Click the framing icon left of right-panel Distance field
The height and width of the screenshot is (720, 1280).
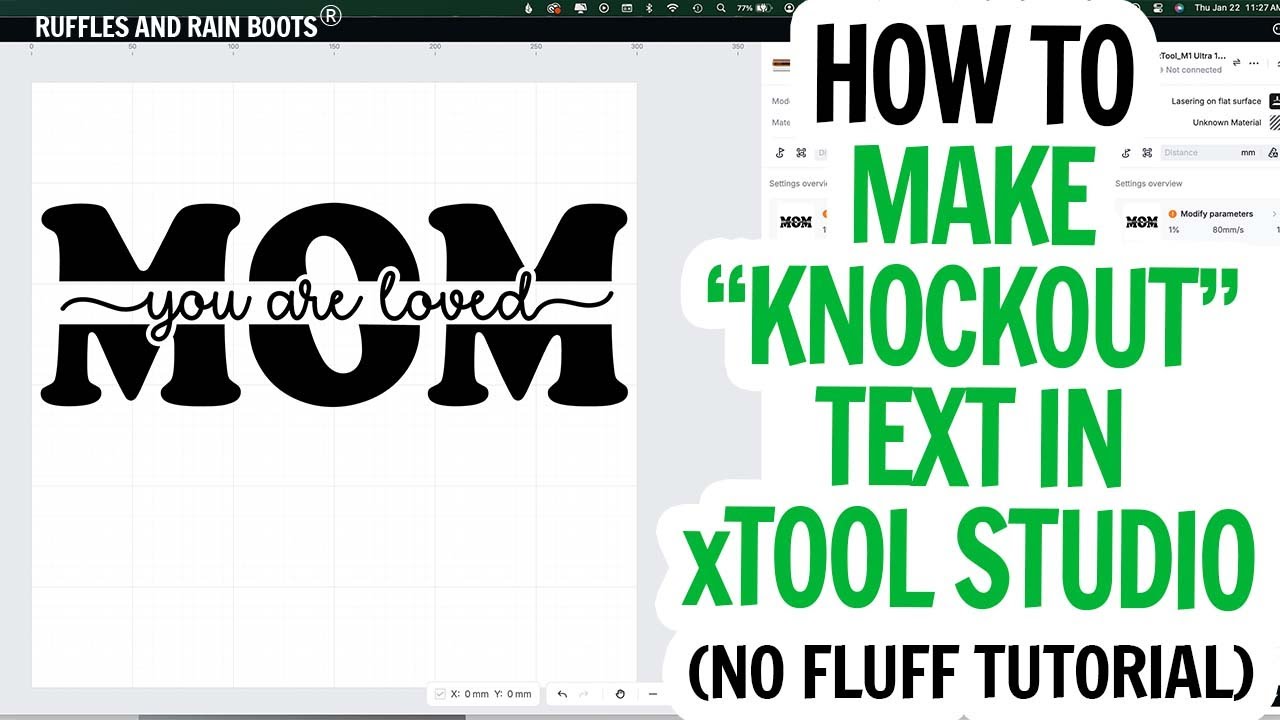(x=1126, y=153)
